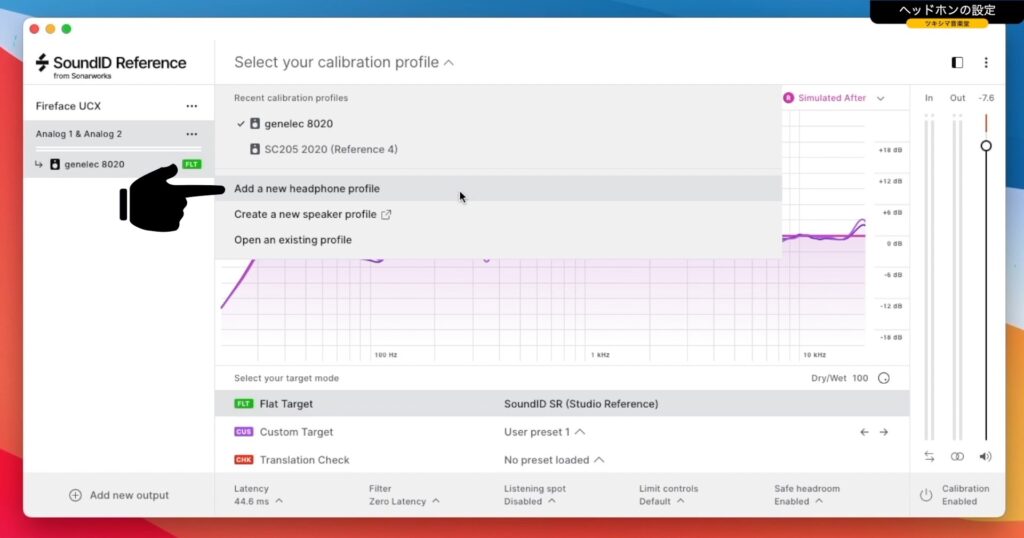Open the No preset loaded dropdown
Screen dimensions: 1024x538
click(554, 460)
